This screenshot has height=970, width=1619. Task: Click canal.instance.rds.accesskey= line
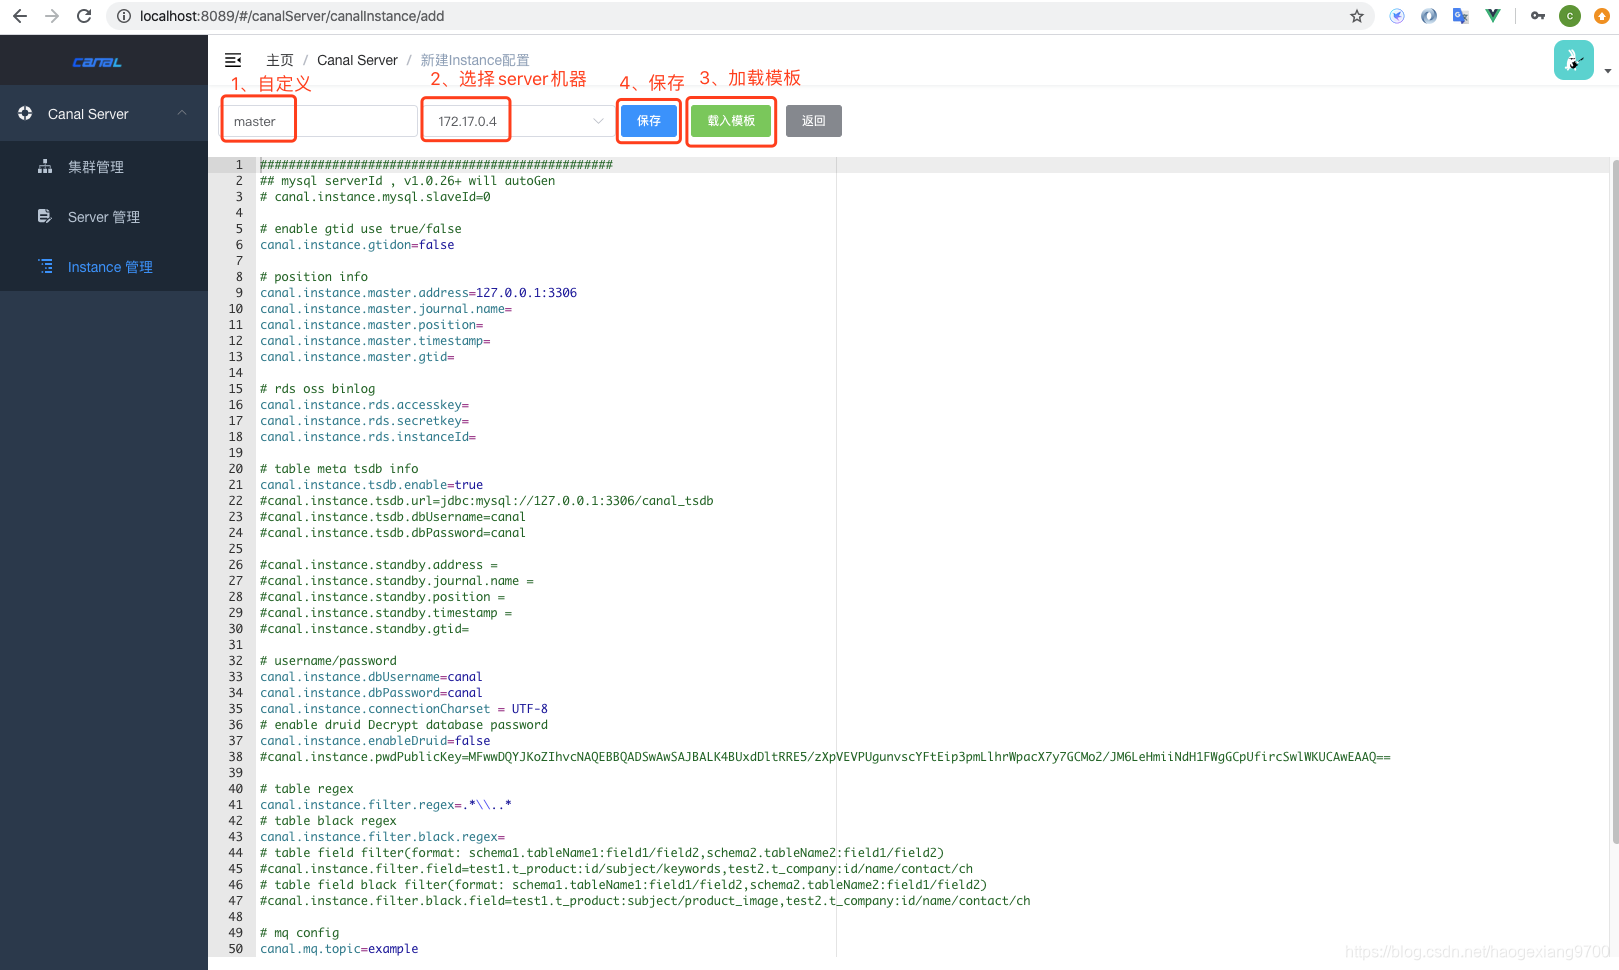364,405
